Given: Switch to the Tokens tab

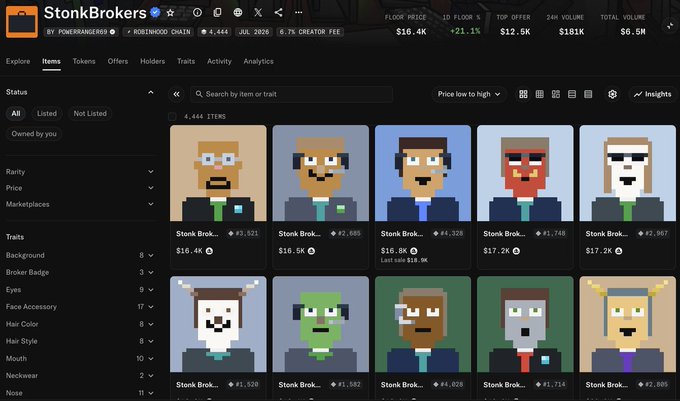Looking at the screenshot, I should (84, 62).
